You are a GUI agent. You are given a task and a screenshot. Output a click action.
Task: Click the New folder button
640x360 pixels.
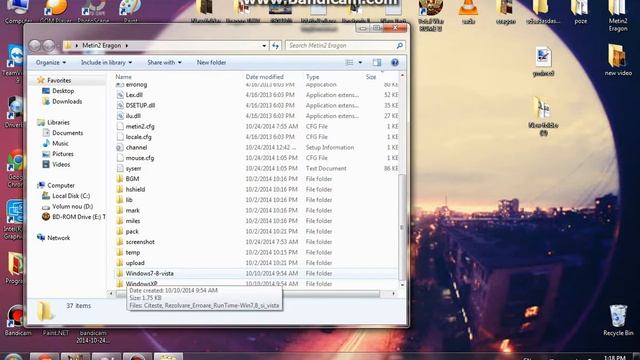(211, 62)
